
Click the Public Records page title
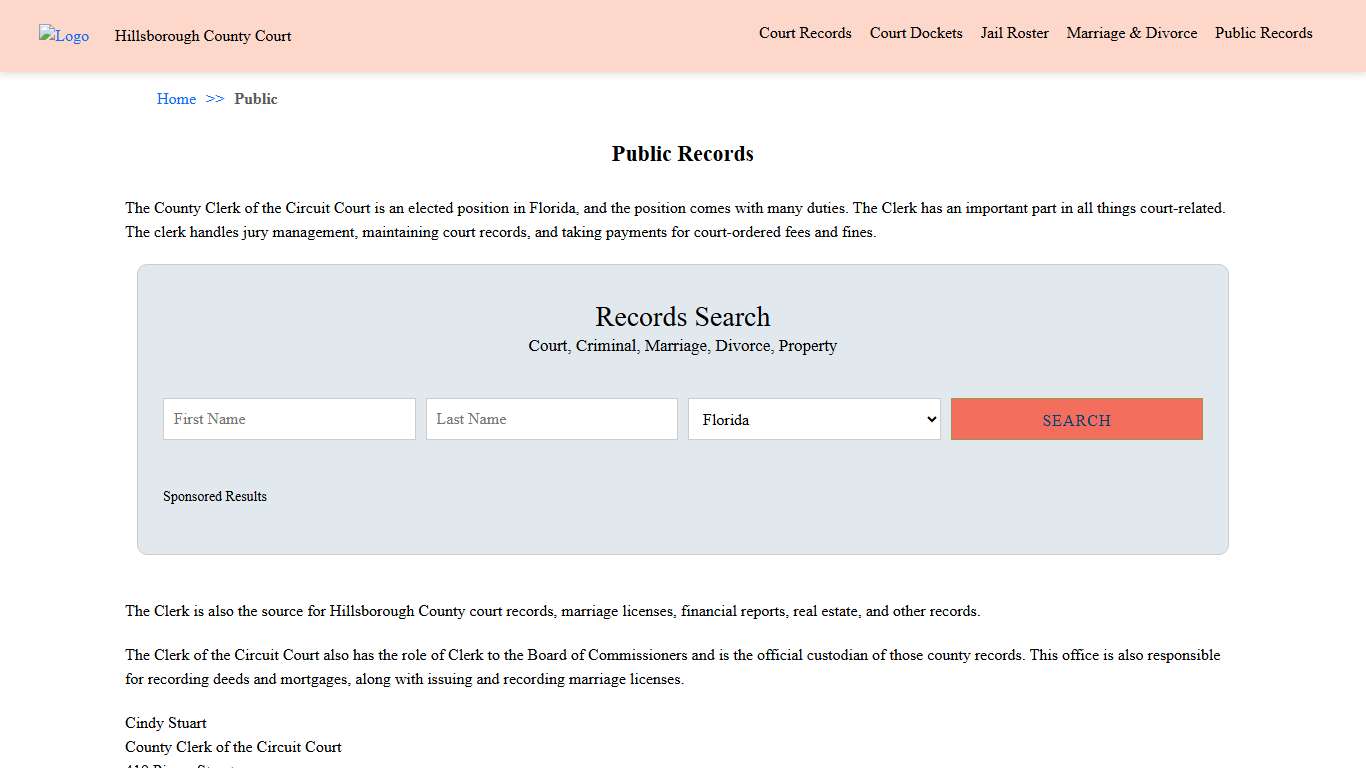point(682,153)
